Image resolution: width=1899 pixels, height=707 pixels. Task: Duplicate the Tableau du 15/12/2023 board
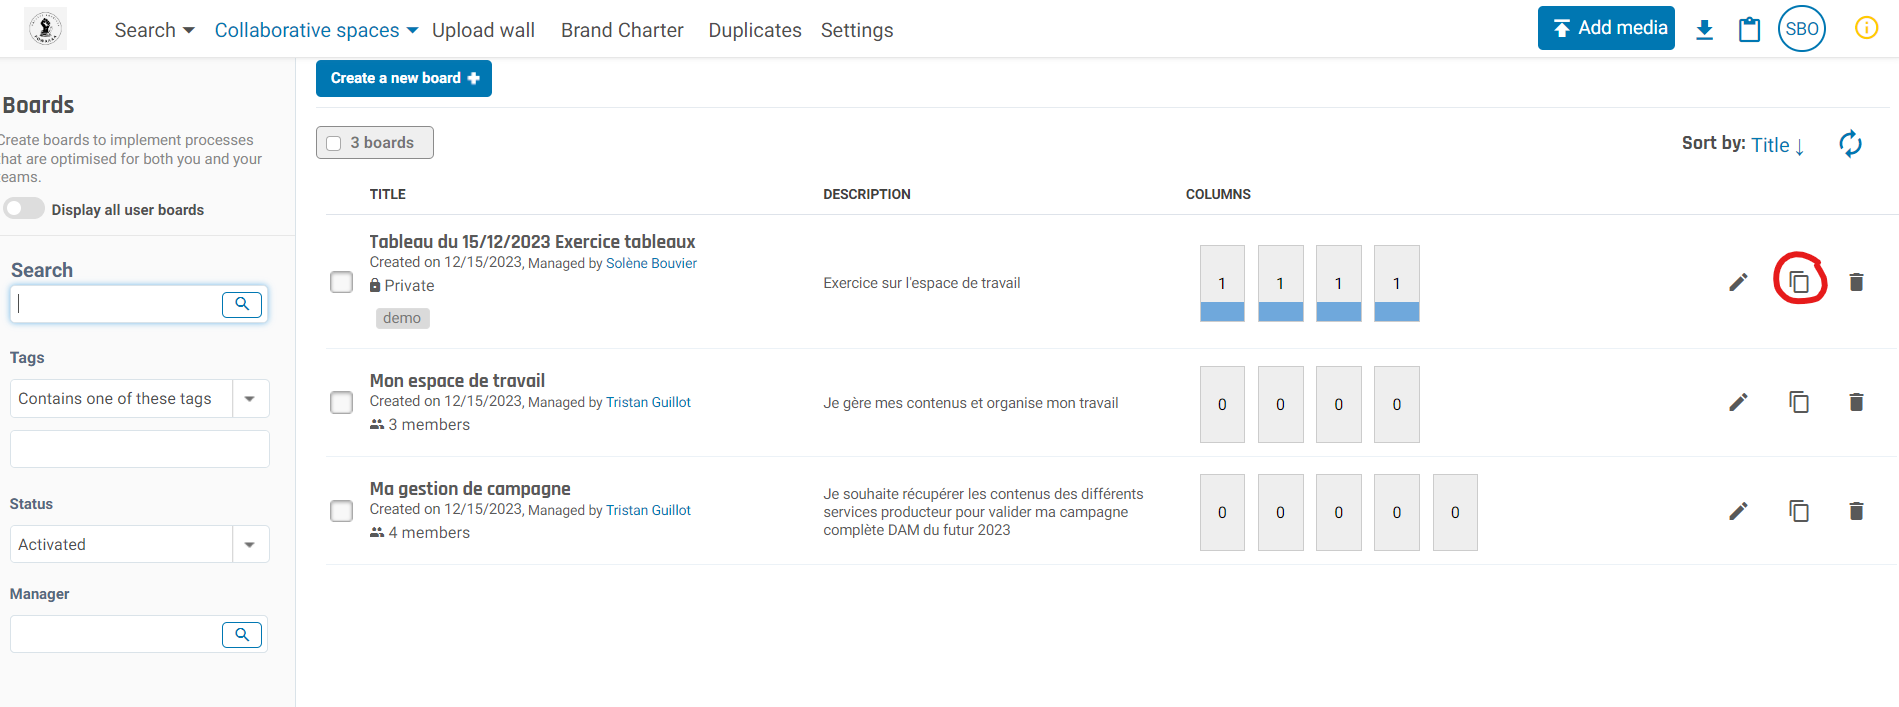pos(1799,282)
